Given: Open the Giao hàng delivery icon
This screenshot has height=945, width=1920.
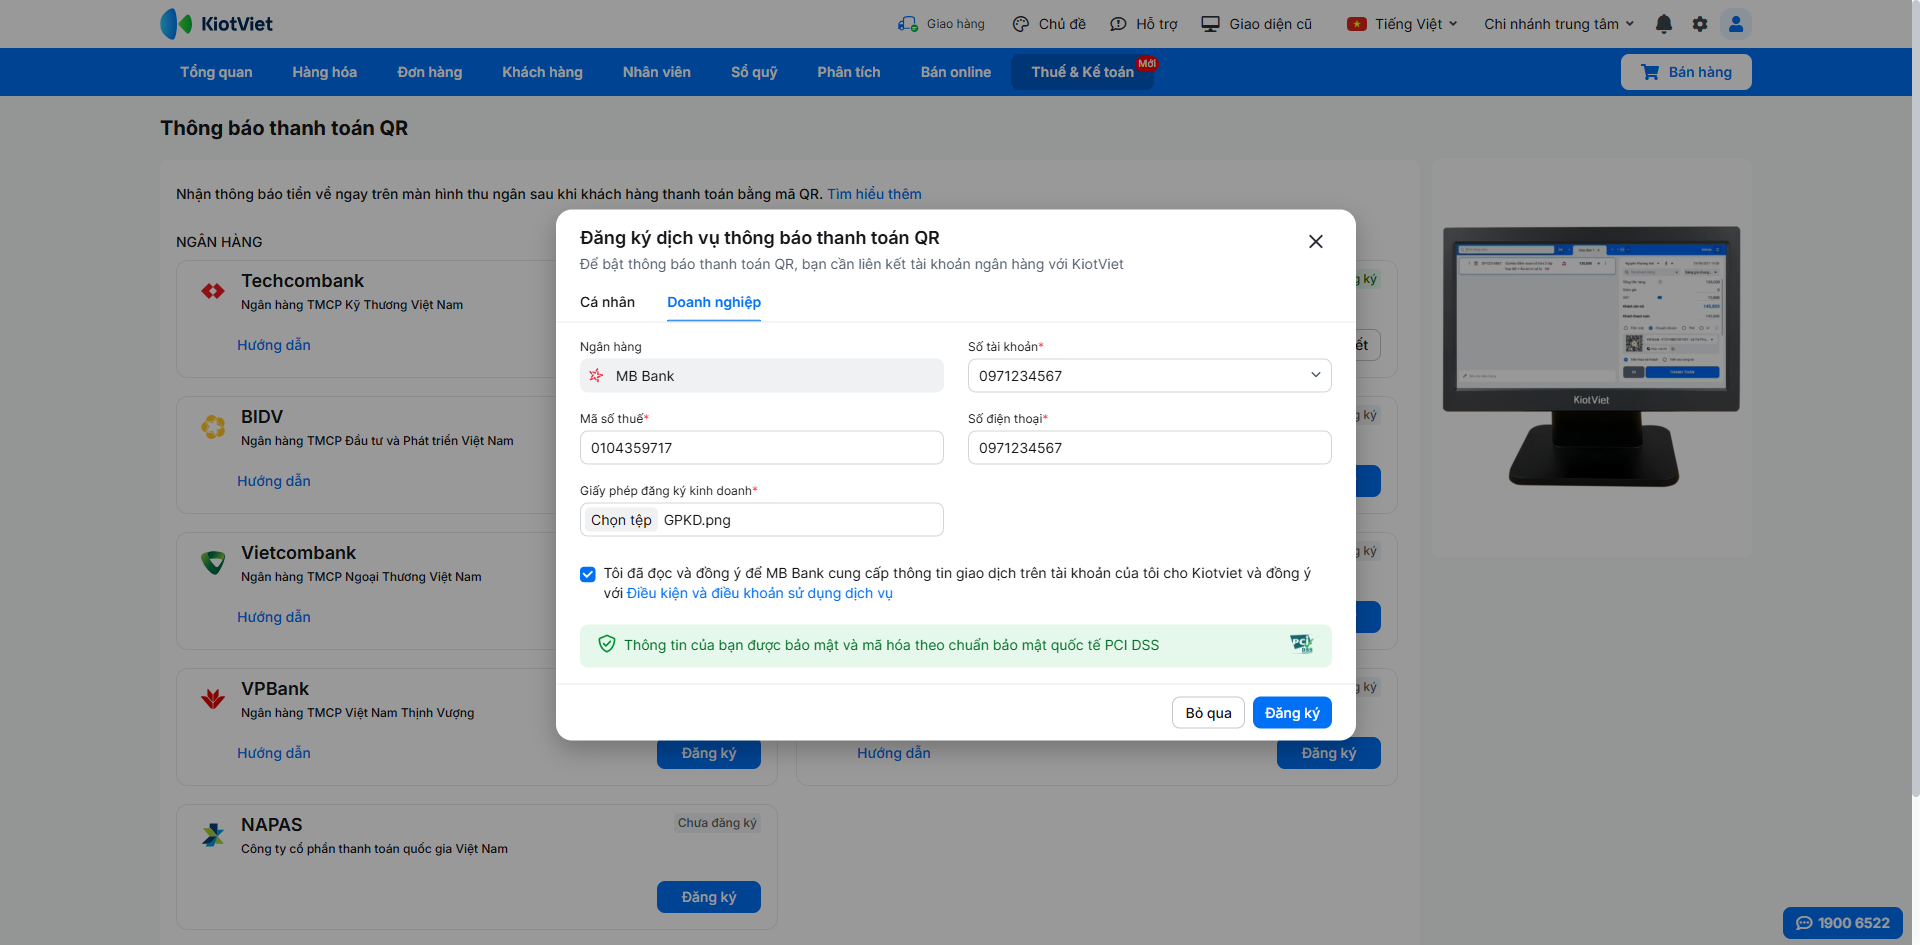Looking at the screenshot, I should coord(908,24).
